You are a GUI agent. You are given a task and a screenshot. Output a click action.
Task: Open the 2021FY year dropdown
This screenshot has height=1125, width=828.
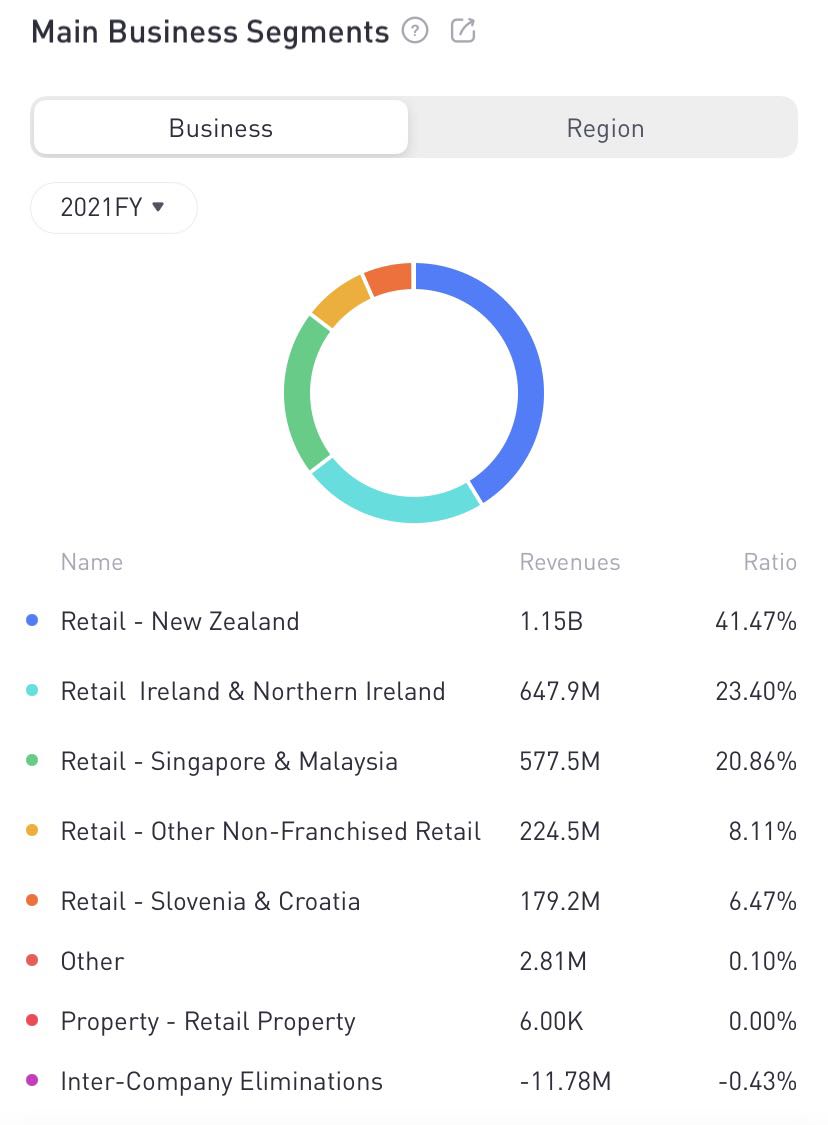(x=113, y=208)
